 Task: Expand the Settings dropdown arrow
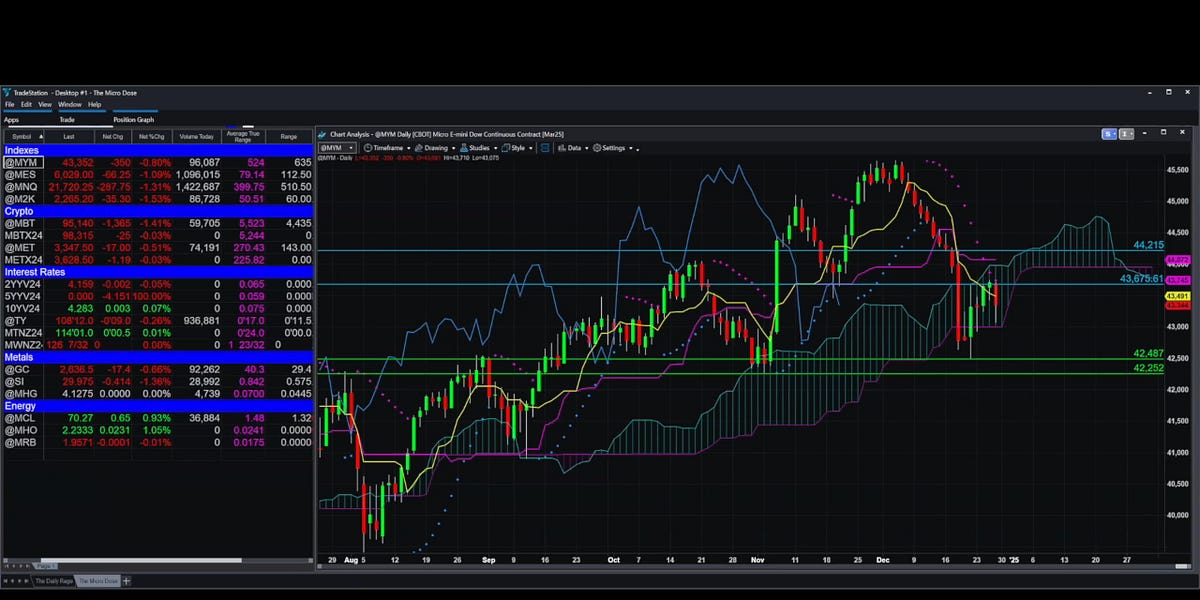coord(633,147)
